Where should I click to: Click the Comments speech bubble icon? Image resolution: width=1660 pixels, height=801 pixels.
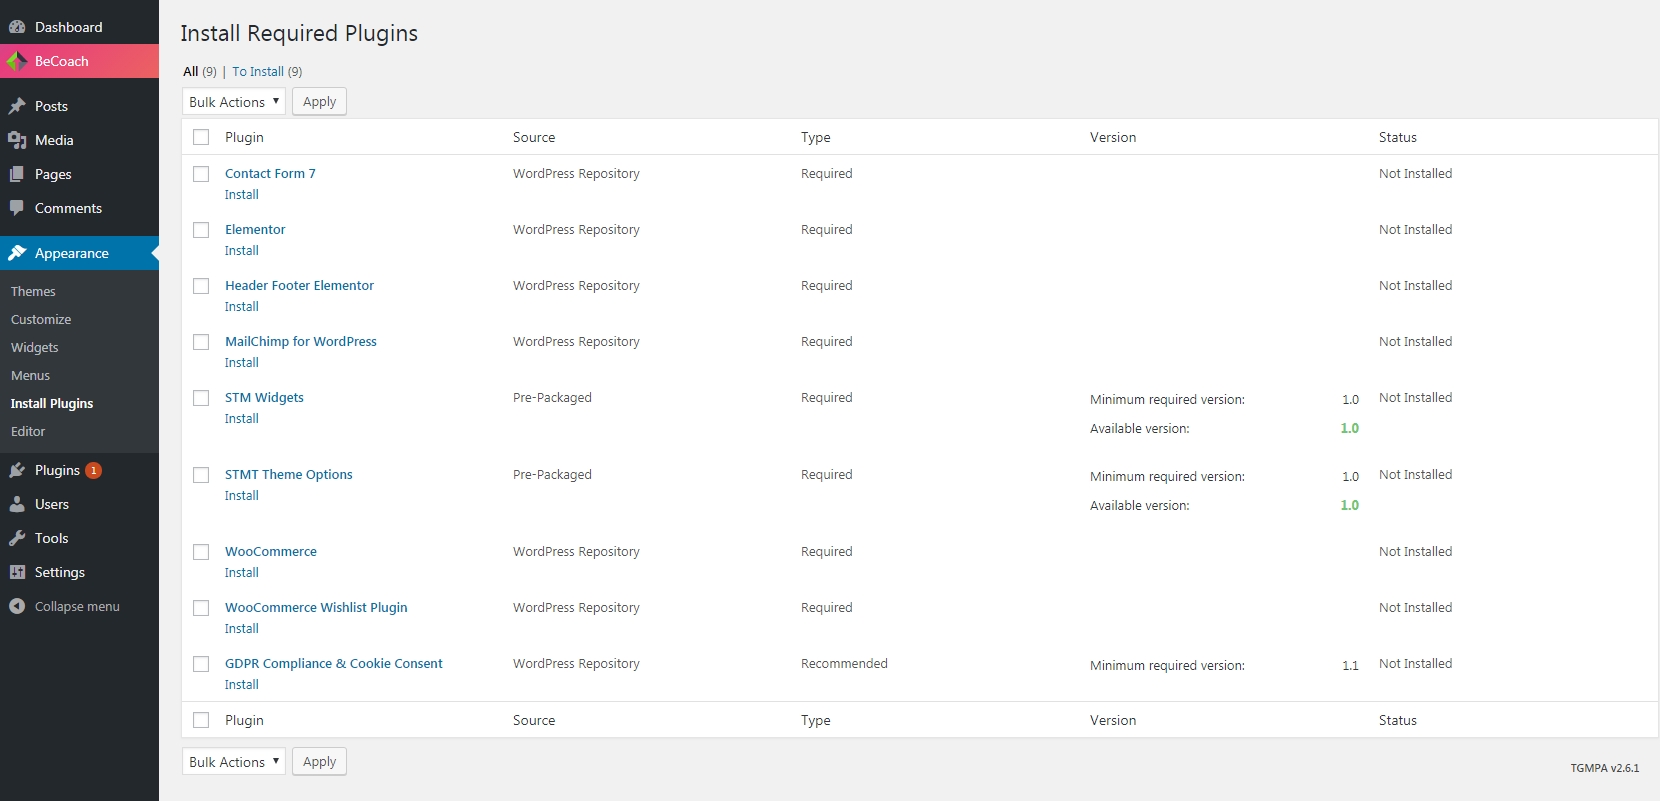point(17,208)
